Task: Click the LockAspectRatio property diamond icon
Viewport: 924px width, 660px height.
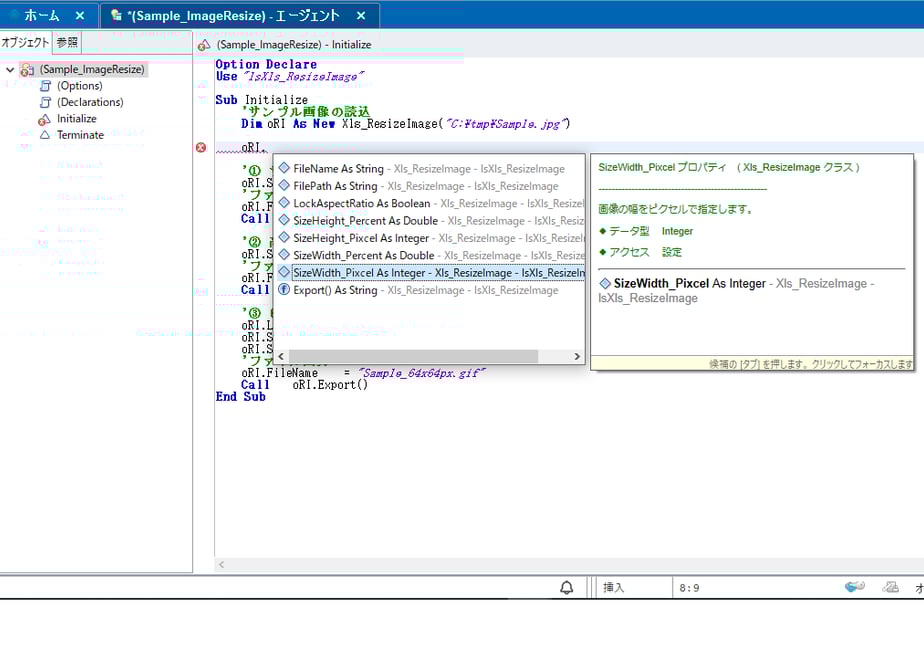Action: [x=284, y=203]
